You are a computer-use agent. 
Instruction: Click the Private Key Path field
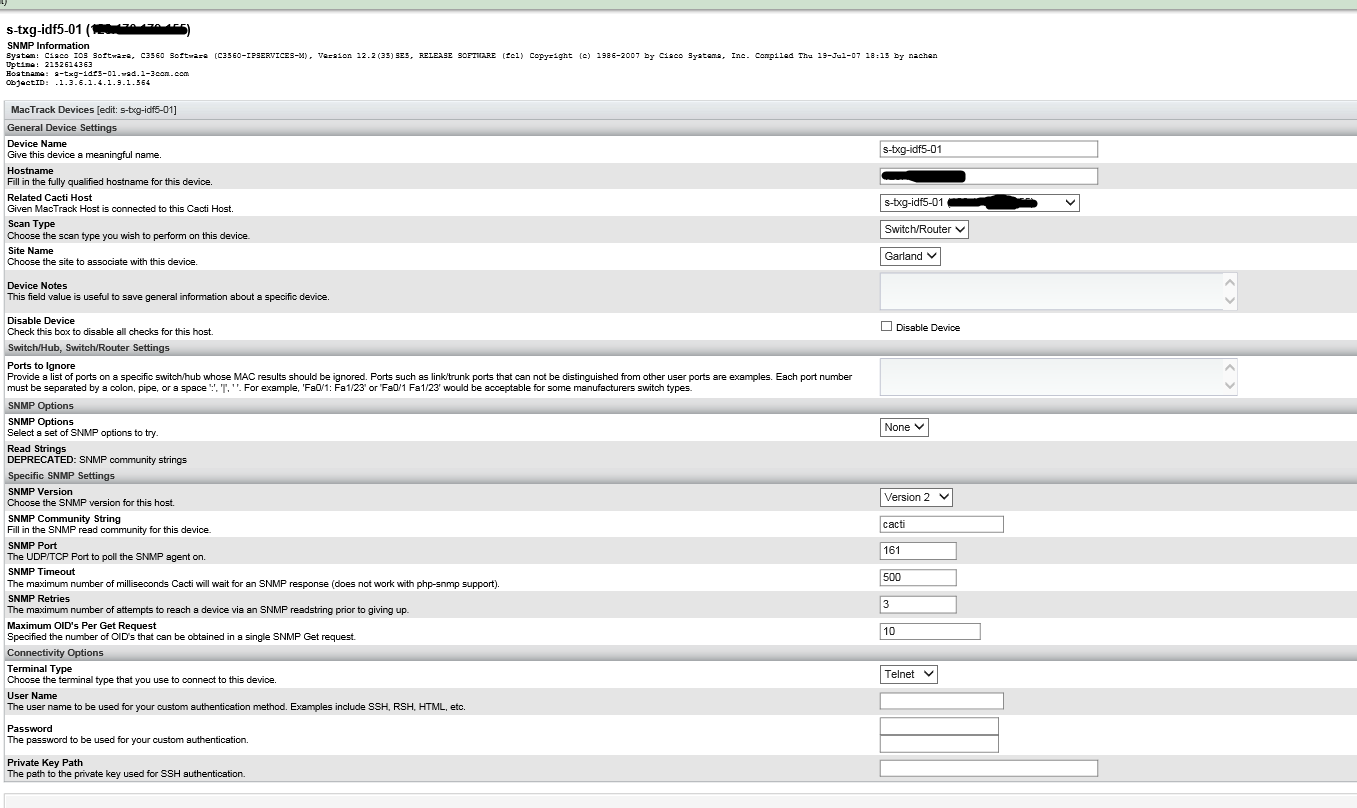tap(988, 768)
